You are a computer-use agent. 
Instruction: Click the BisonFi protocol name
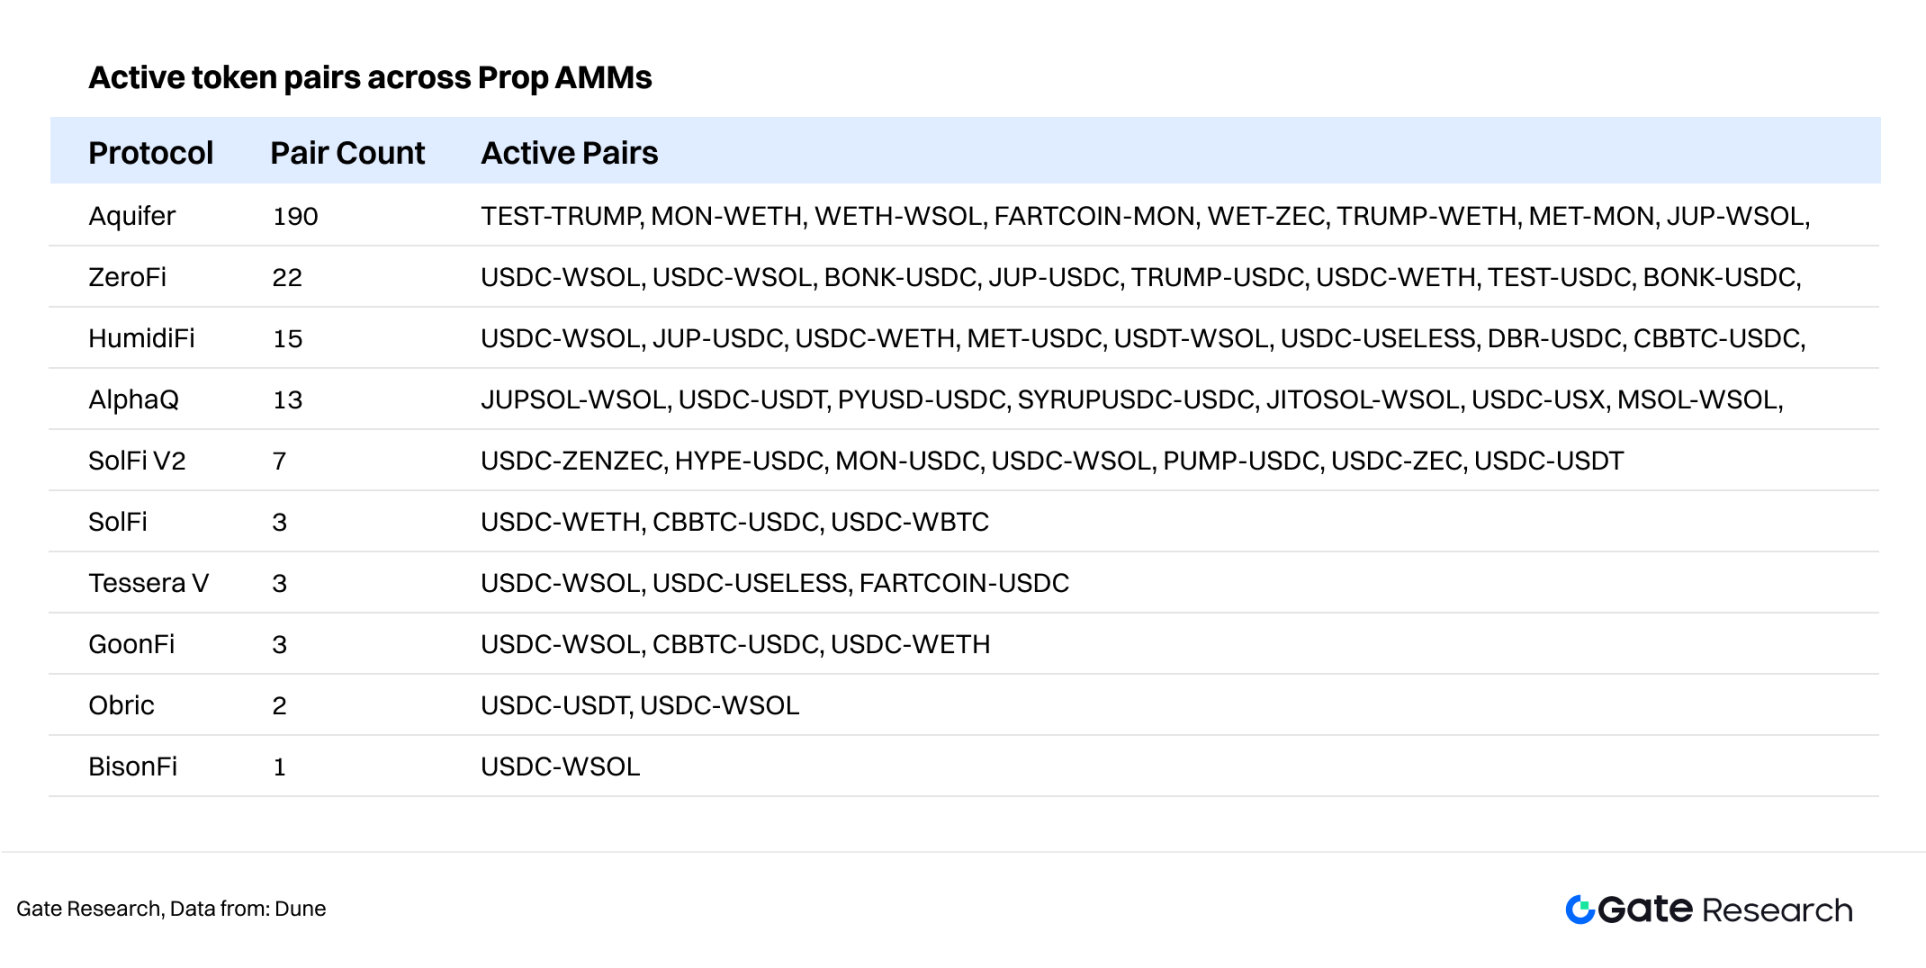click(133, 767)
